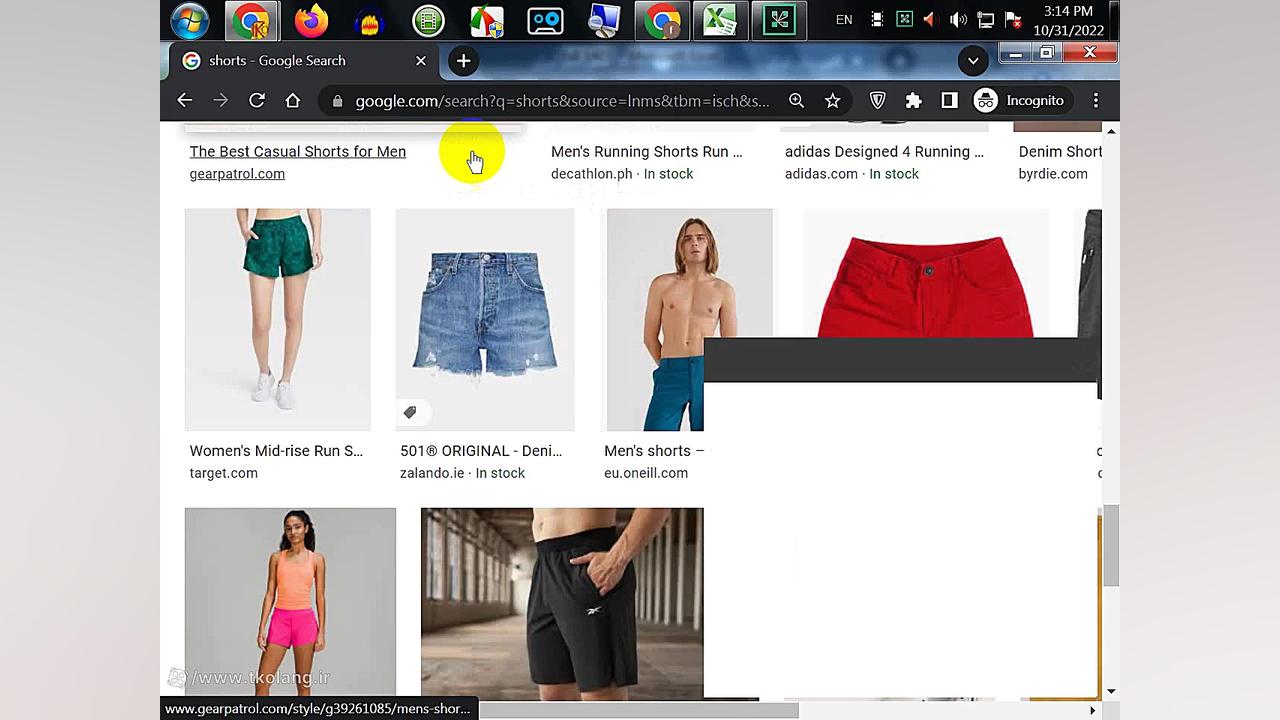Image resolution: width=1280 pixels, height=720 pixels.
Task: View site information via the padlock icon
Action: (x=337, y=101)
